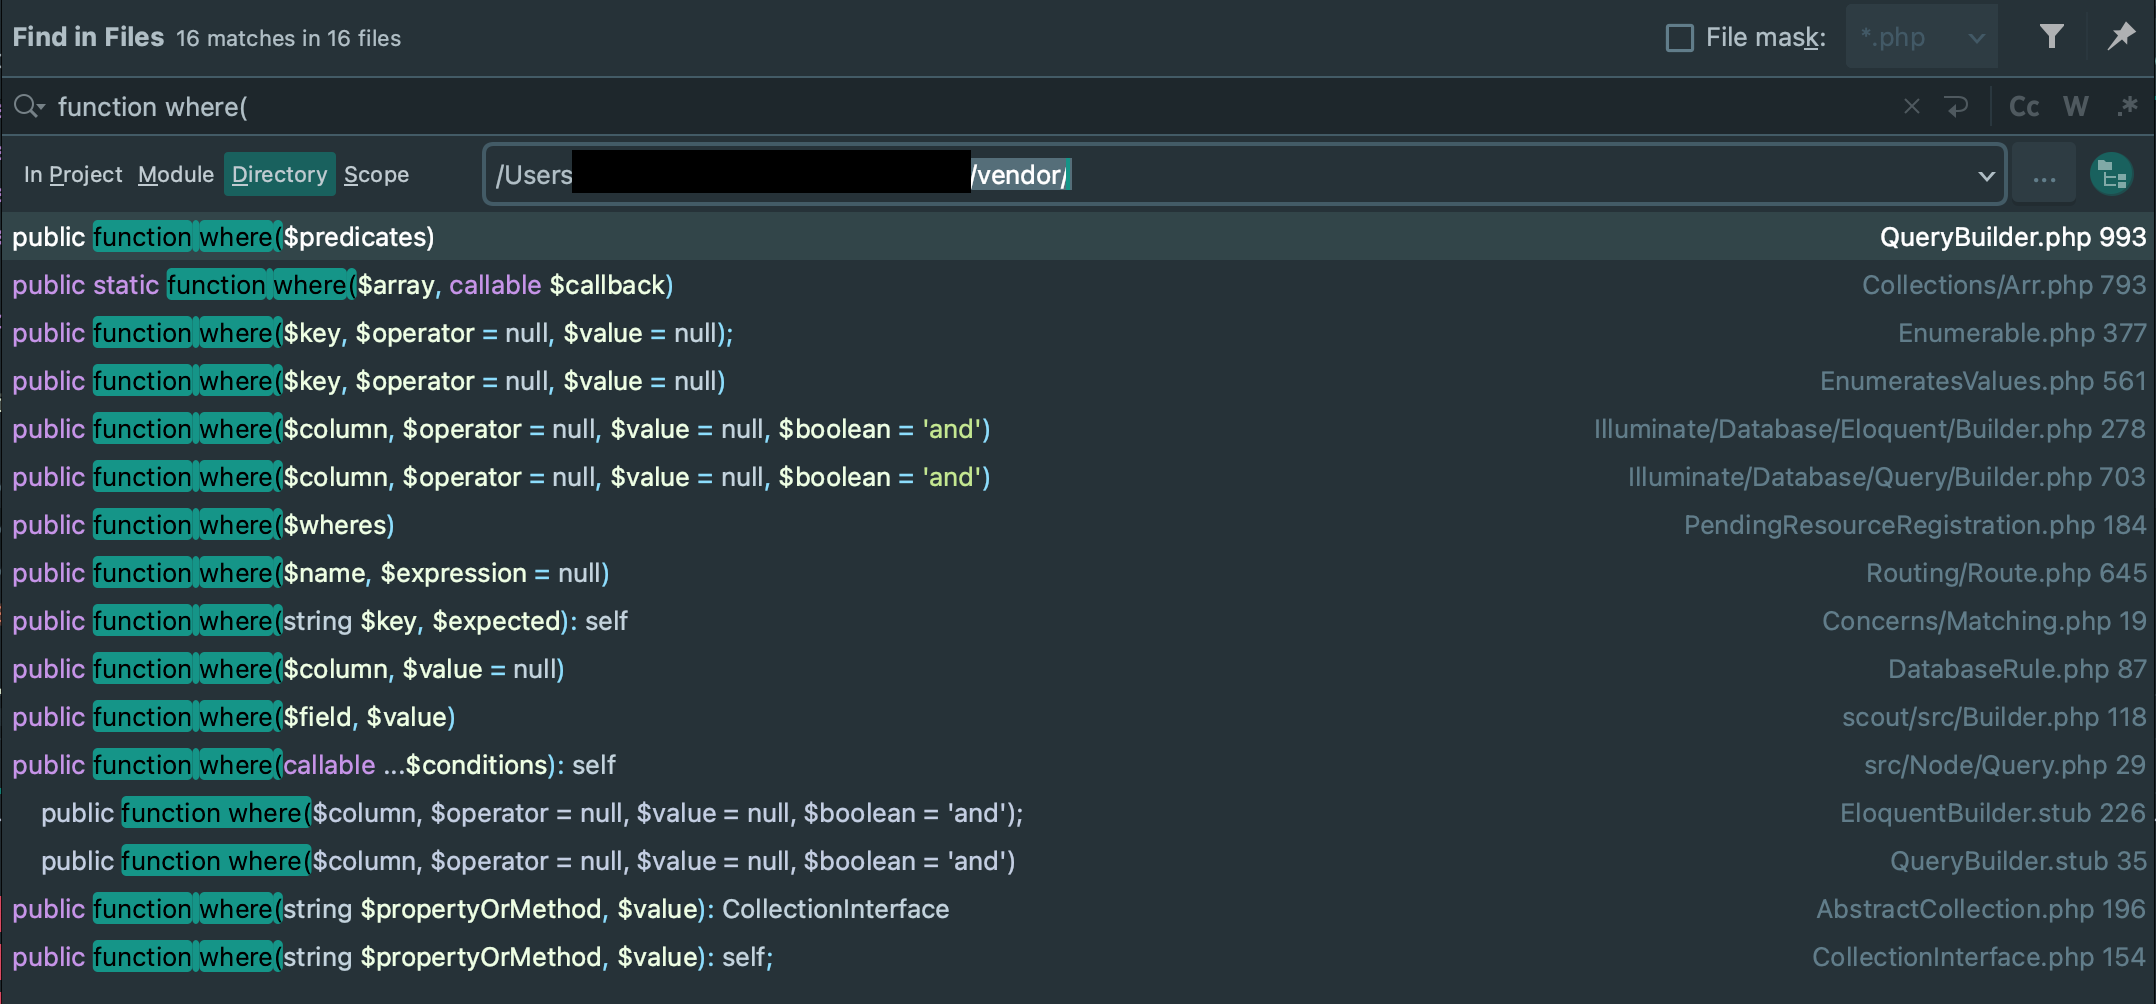Clear the search query with the X icon
Image resolution: width=2156 pixels, height=1004 pixels.
pos(1913,106)
